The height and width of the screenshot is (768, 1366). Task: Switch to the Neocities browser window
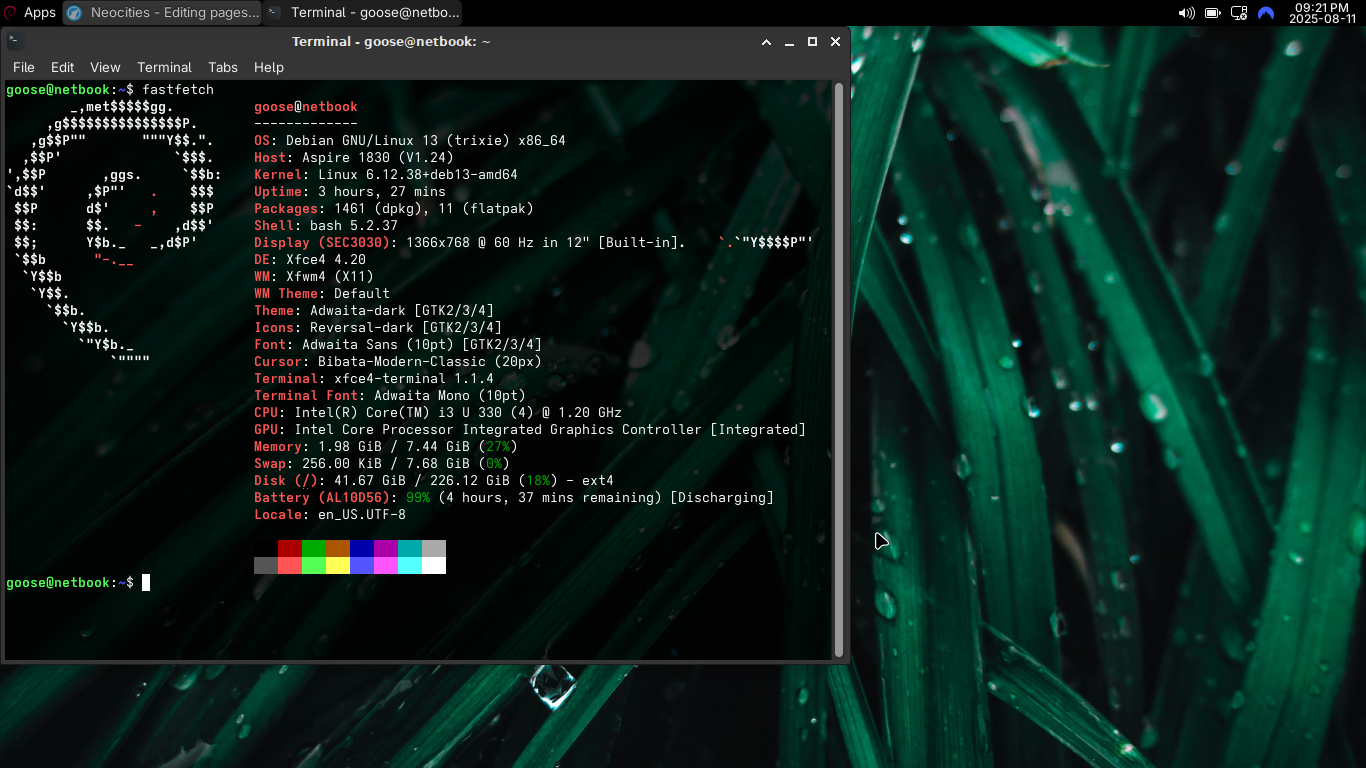point(162,12)
